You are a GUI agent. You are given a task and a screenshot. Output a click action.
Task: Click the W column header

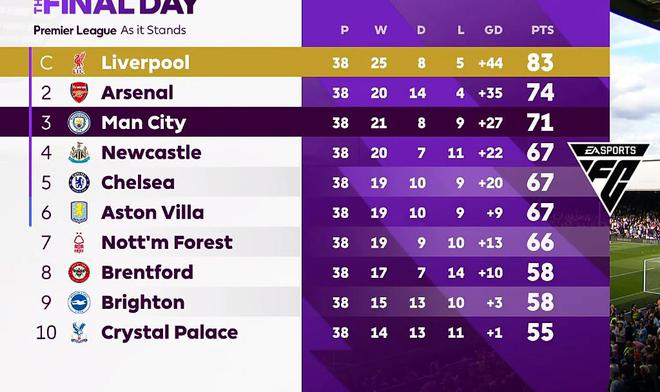pyautogui.click(x=381, y=30)
